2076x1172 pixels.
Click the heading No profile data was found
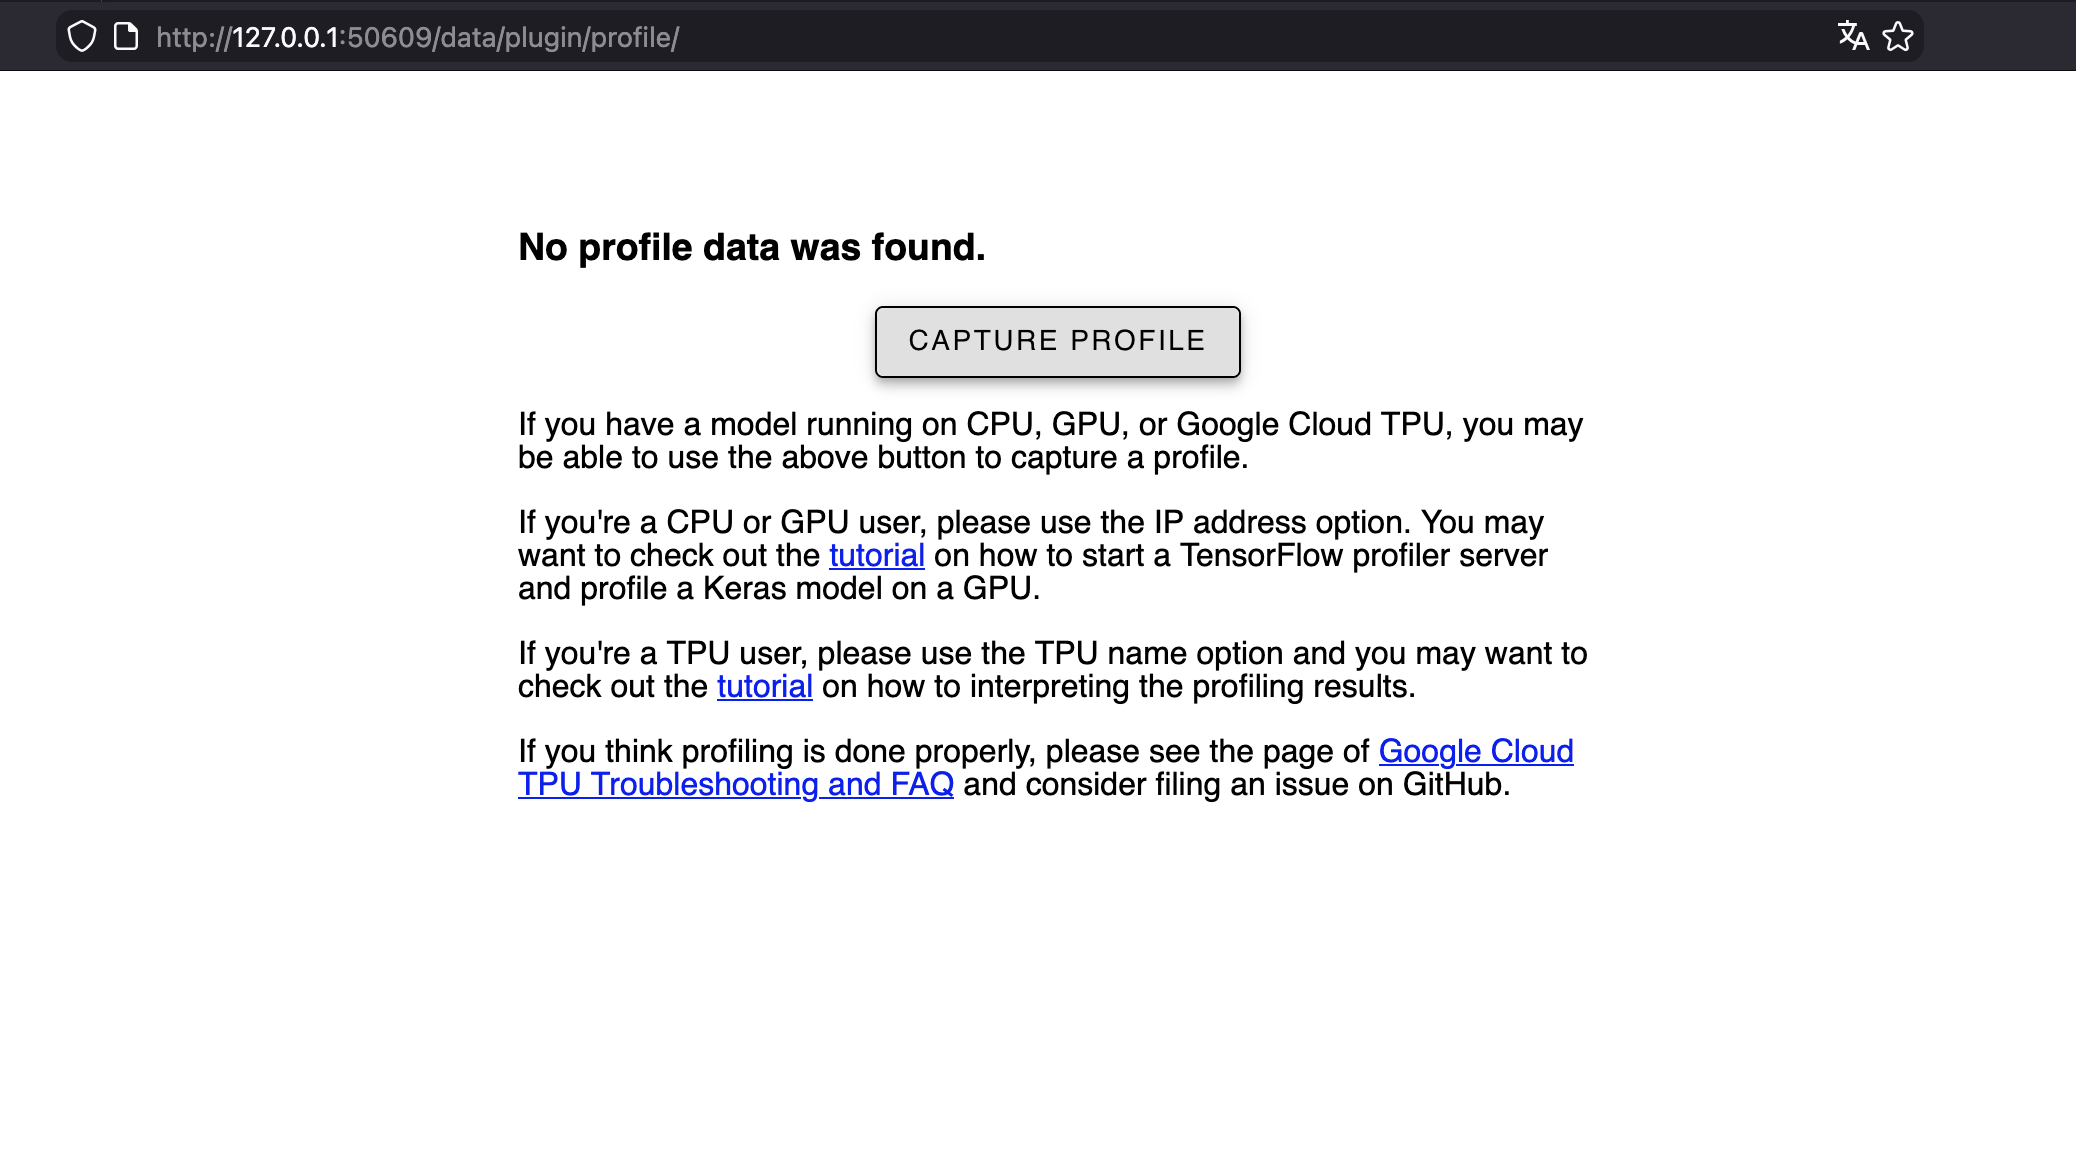(751, 246)
